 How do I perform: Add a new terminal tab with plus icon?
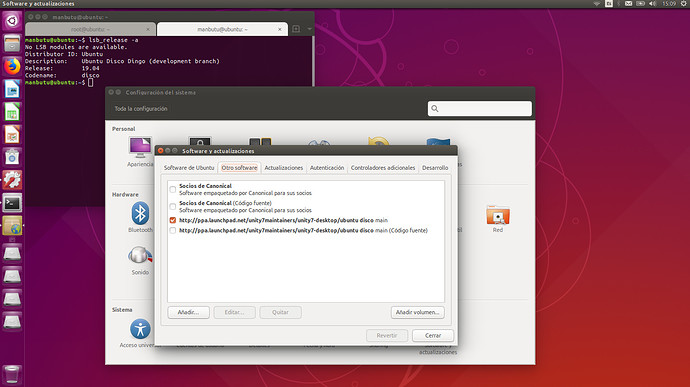(296, 29)
